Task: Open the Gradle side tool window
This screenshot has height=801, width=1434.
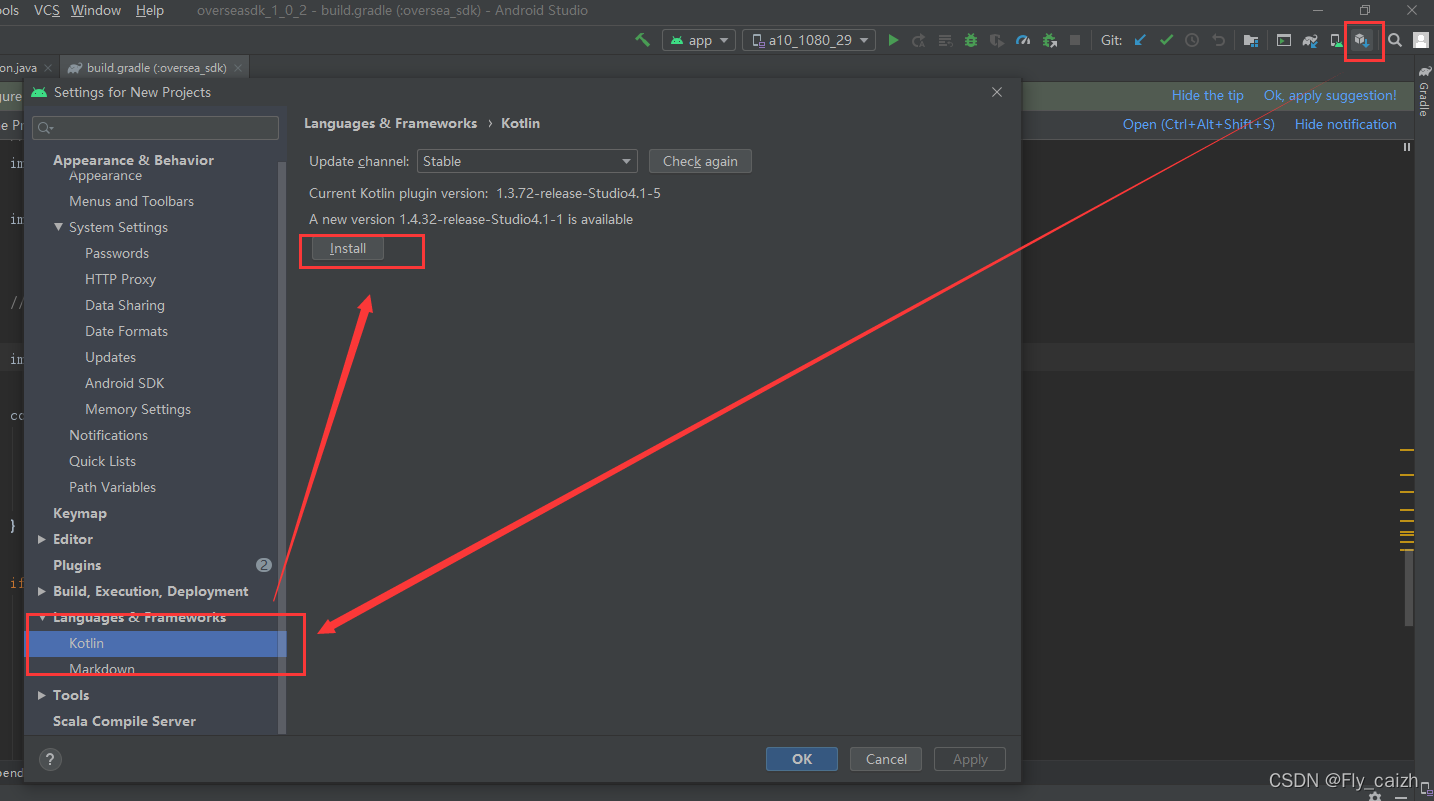Action: pyautogui.click(x=1423, y=92)
